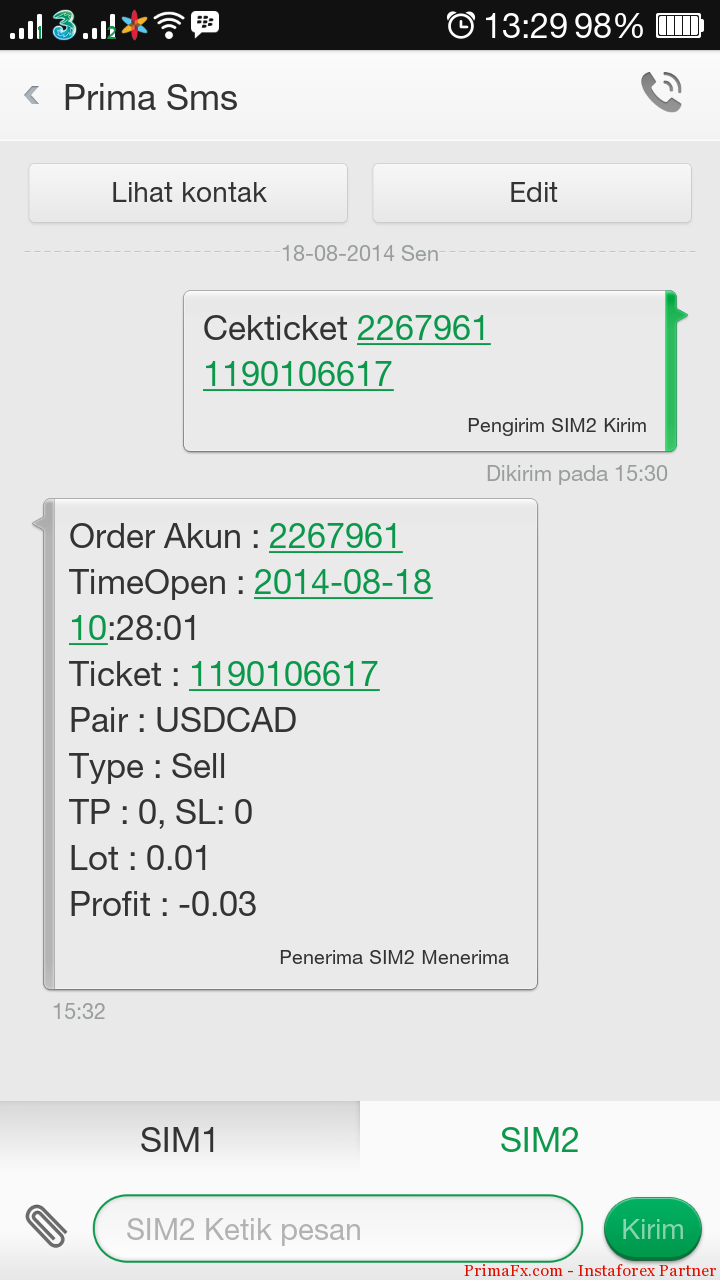Tap the paperclip attachment icon
The height and width of the screenshot is (1280, 720).
pyautogui.click(x=45, y=1227)
